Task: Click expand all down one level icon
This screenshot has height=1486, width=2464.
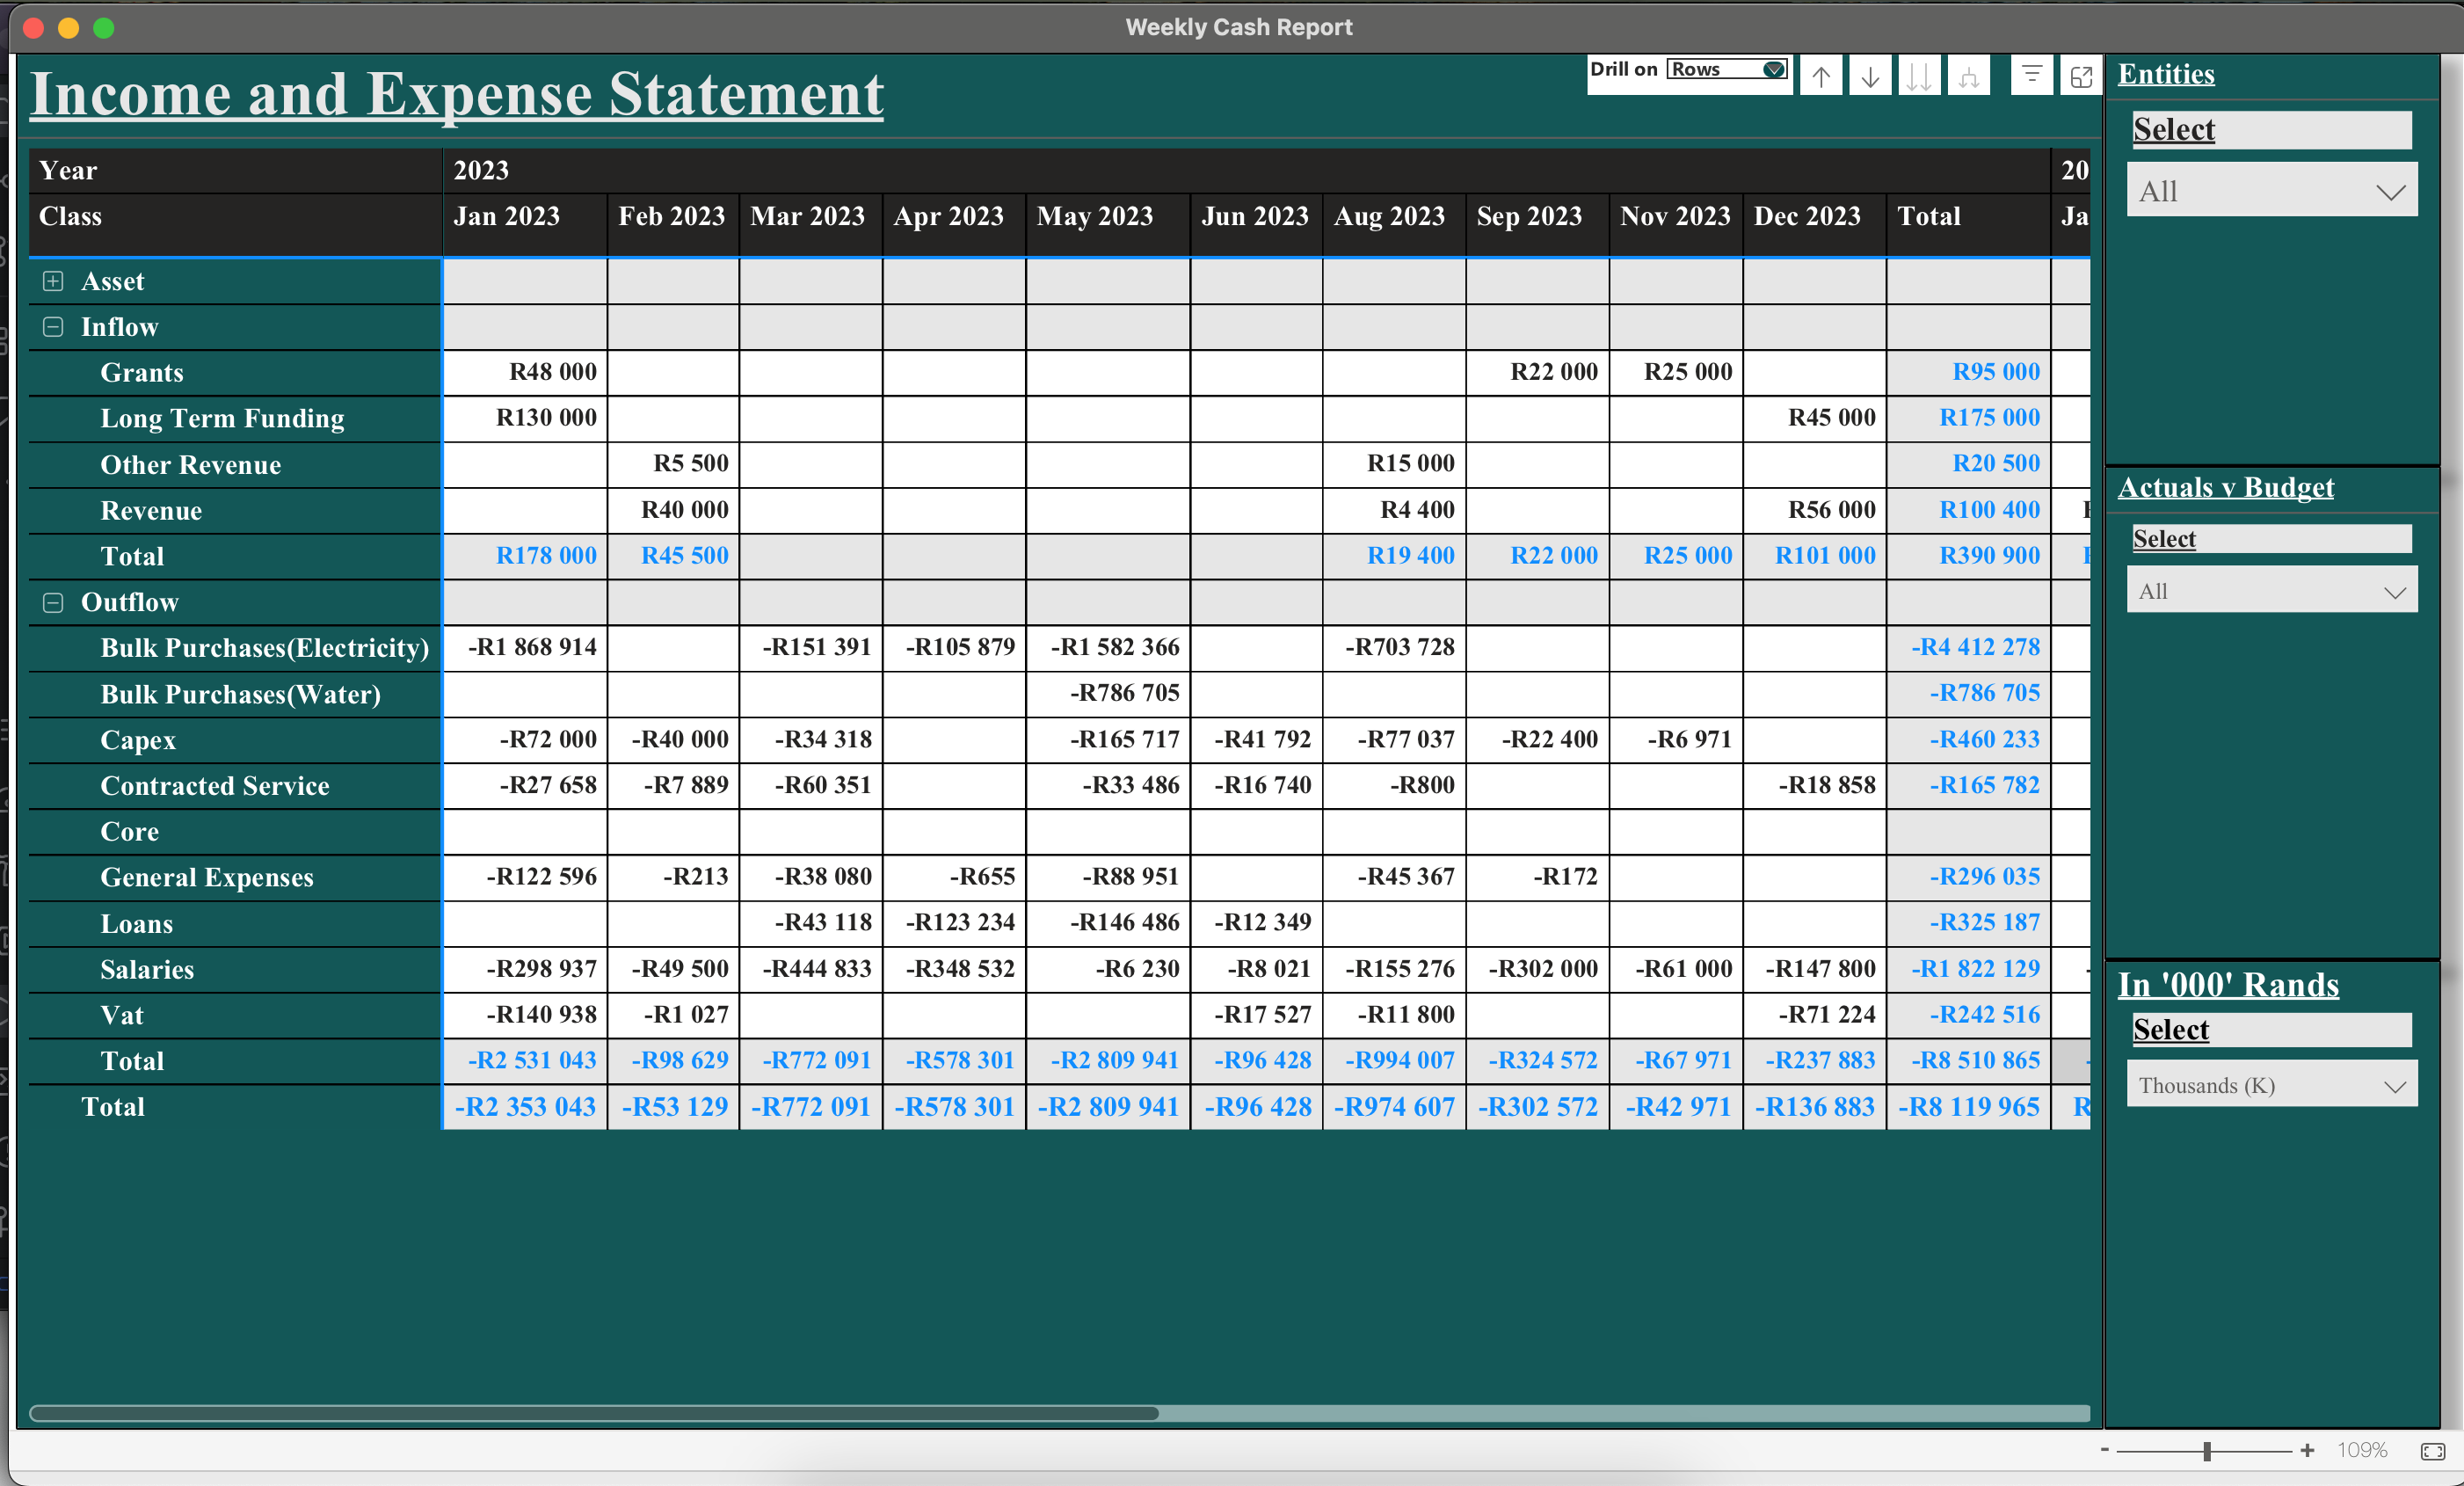Action: coord(1968,76)
